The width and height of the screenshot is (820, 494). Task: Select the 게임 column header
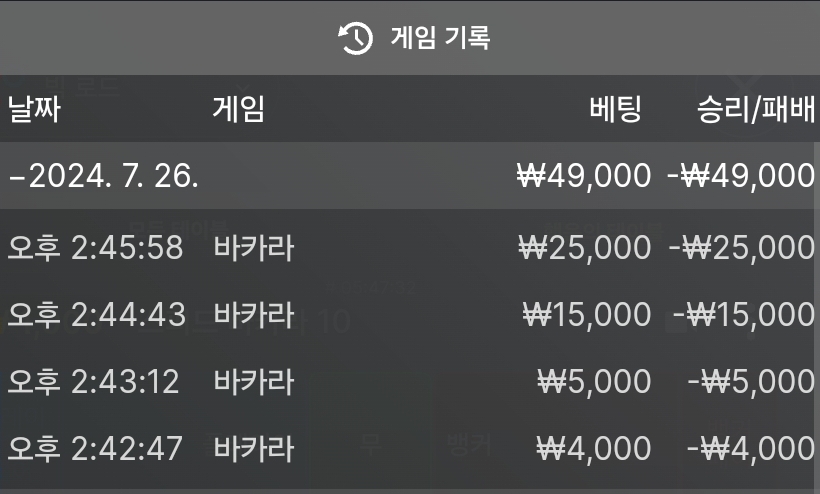click(x=238, y=109)
